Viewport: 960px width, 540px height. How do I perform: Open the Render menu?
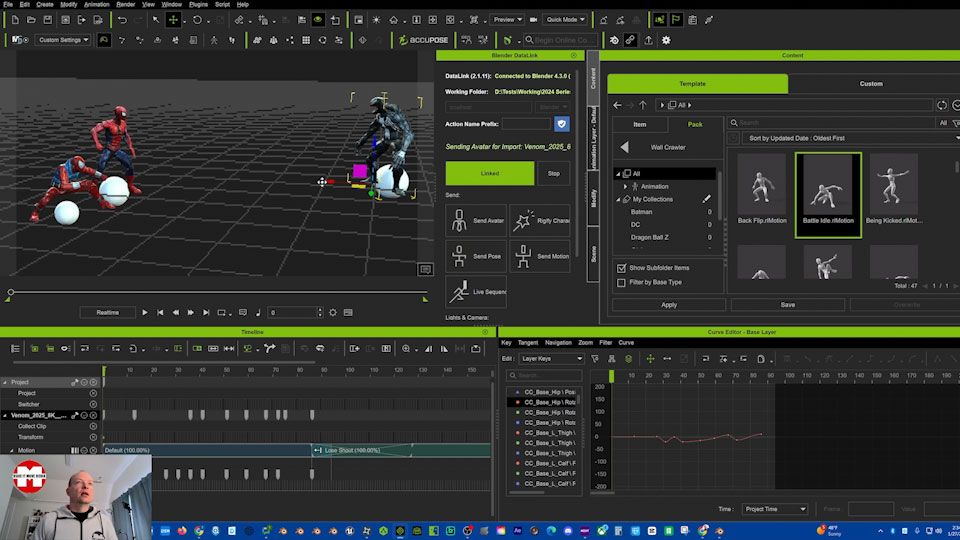pyautogui.click(x=126, y=4)
